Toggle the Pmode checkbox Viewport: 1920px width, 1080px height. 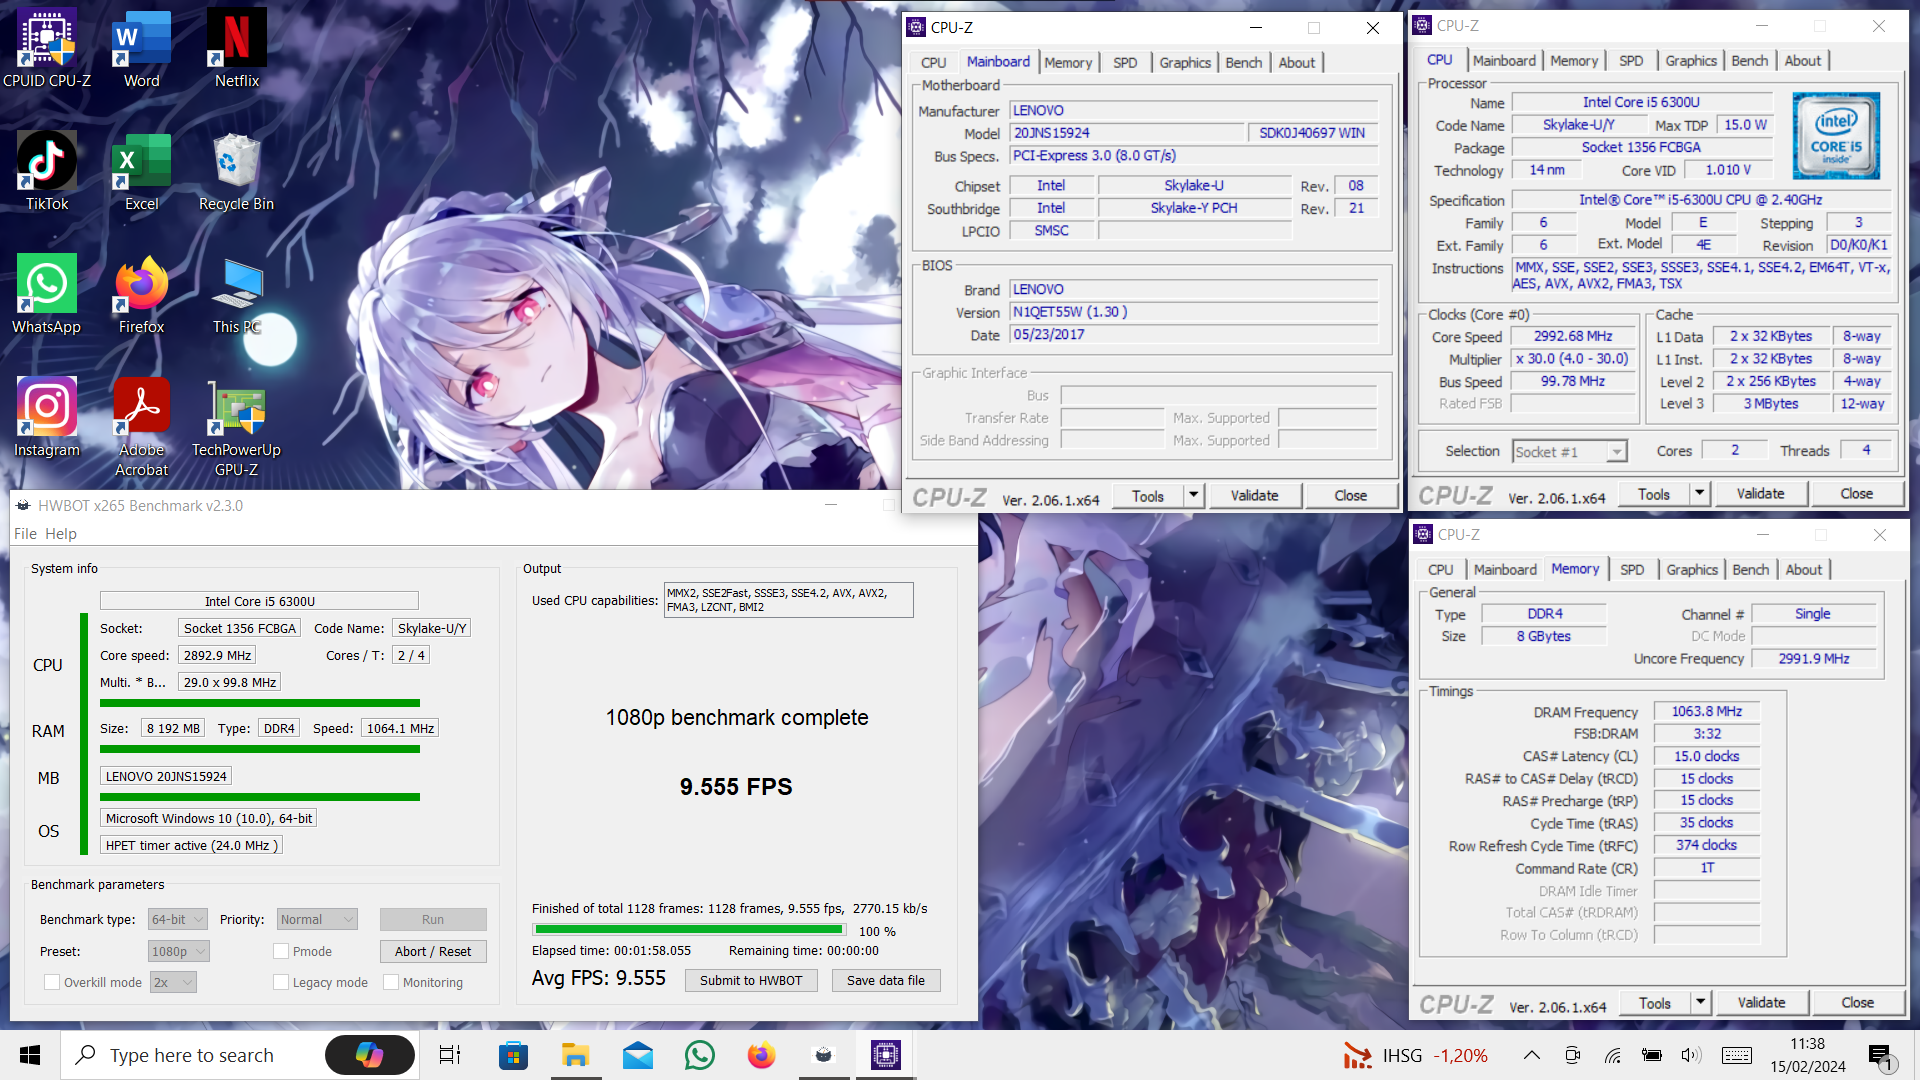click(281, 951)
